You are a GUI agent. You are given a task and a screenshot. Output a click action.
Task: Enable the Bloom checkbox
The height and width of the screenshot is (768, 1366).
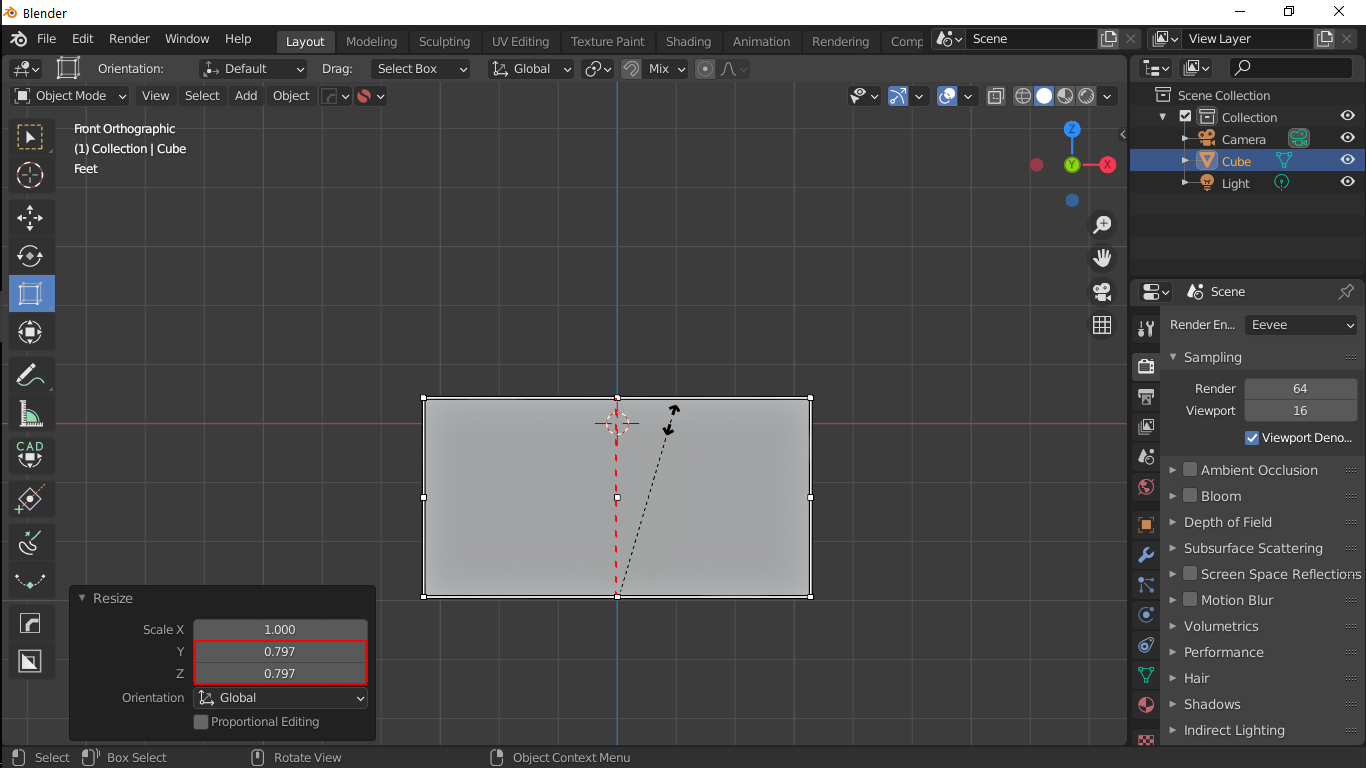1190,496
